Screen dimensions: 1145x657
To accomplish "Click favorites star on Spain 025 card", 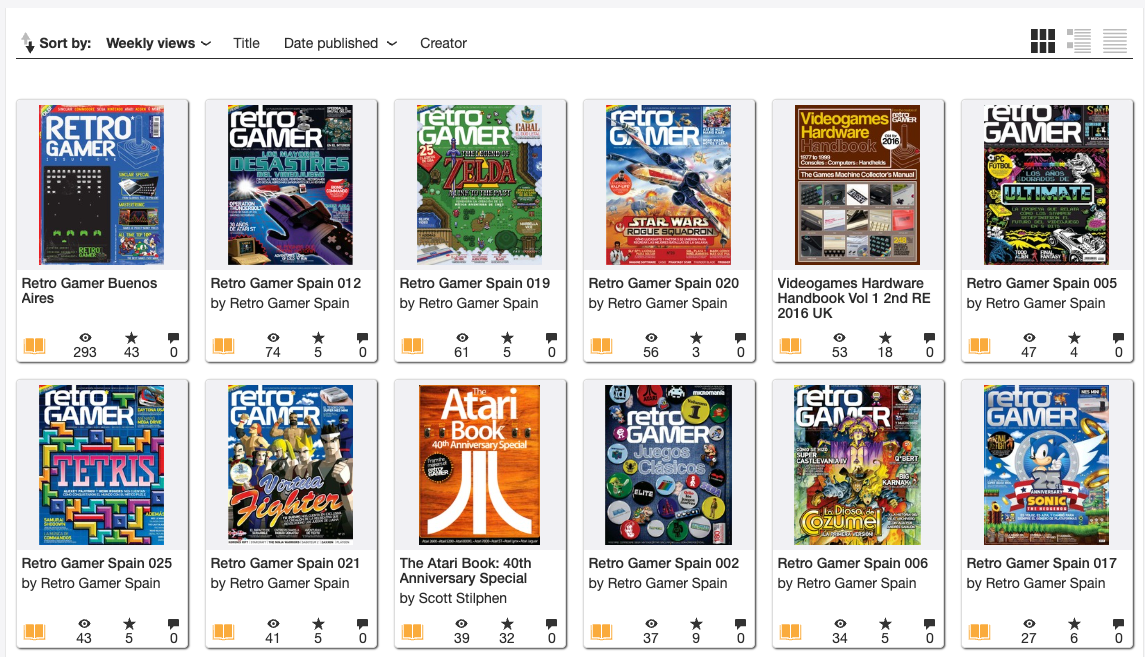I will [129, 623].
